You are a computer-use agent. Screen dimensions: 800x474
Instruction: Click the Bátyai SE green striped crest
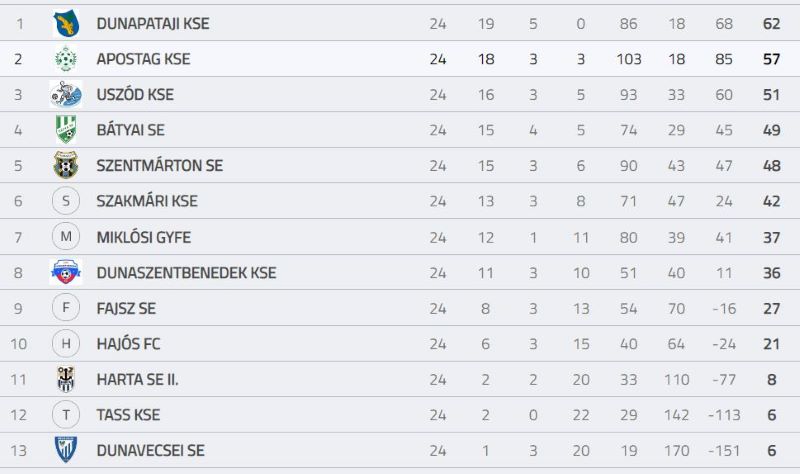point(66,130)
